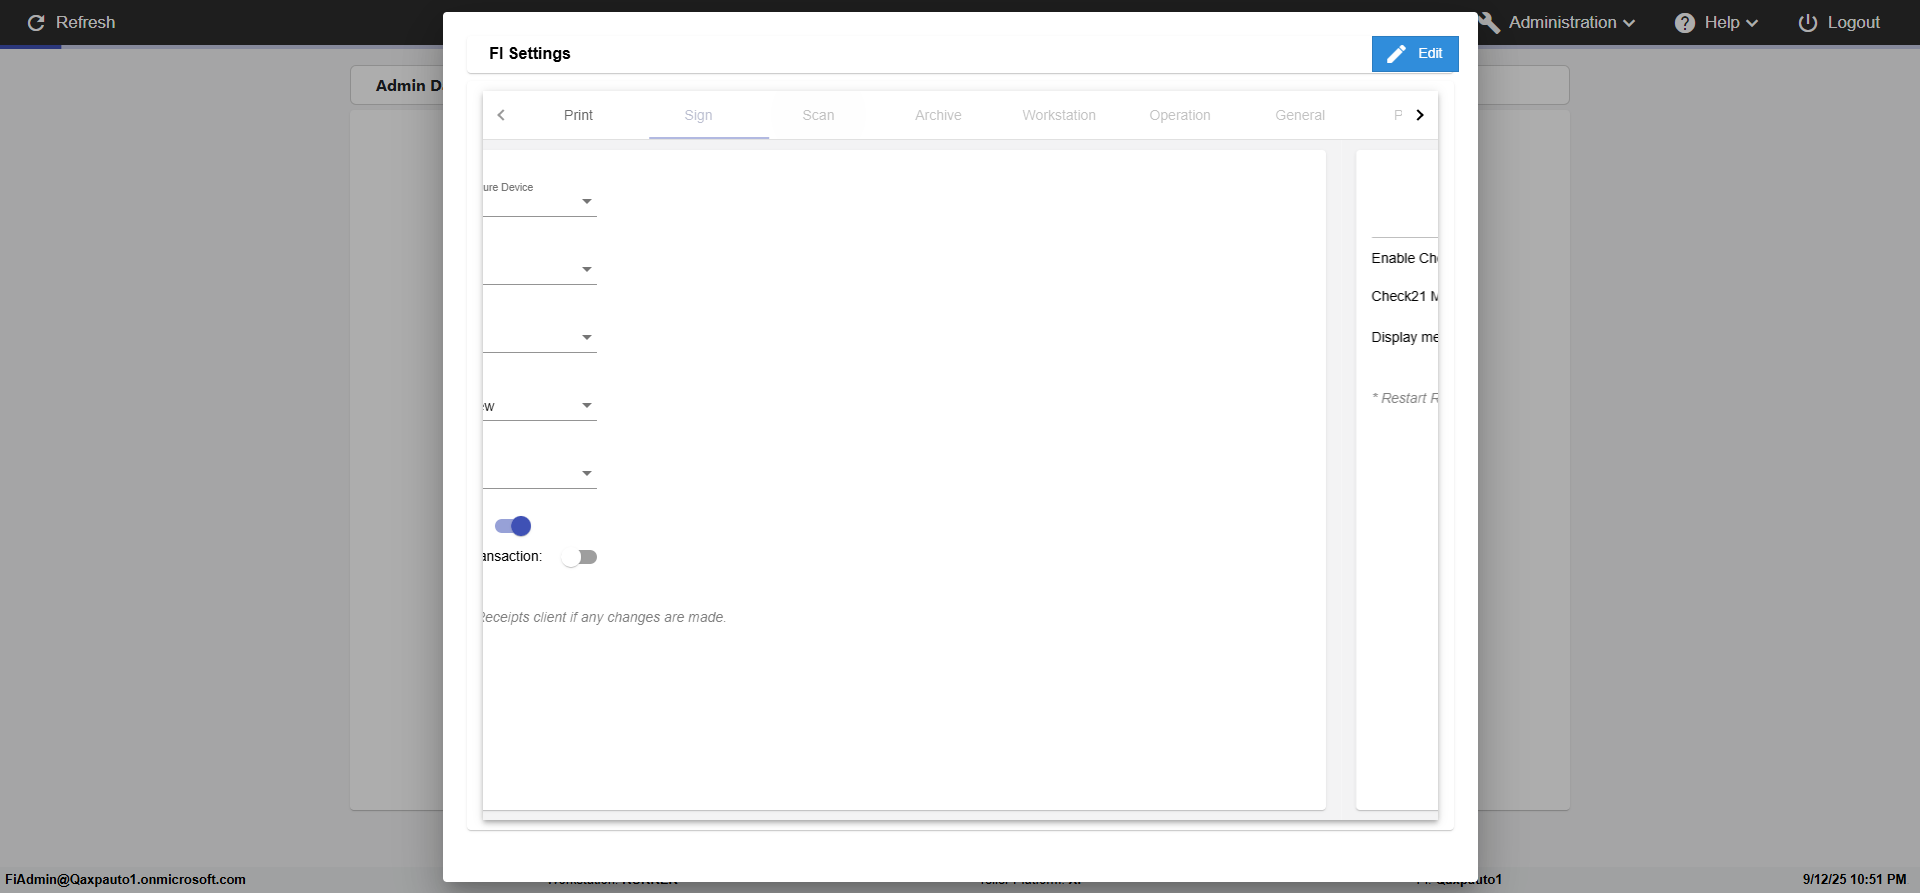Switch to the Operation tab
The width and height of the screenshot is (1920, 893).
tap(1180, 115)
